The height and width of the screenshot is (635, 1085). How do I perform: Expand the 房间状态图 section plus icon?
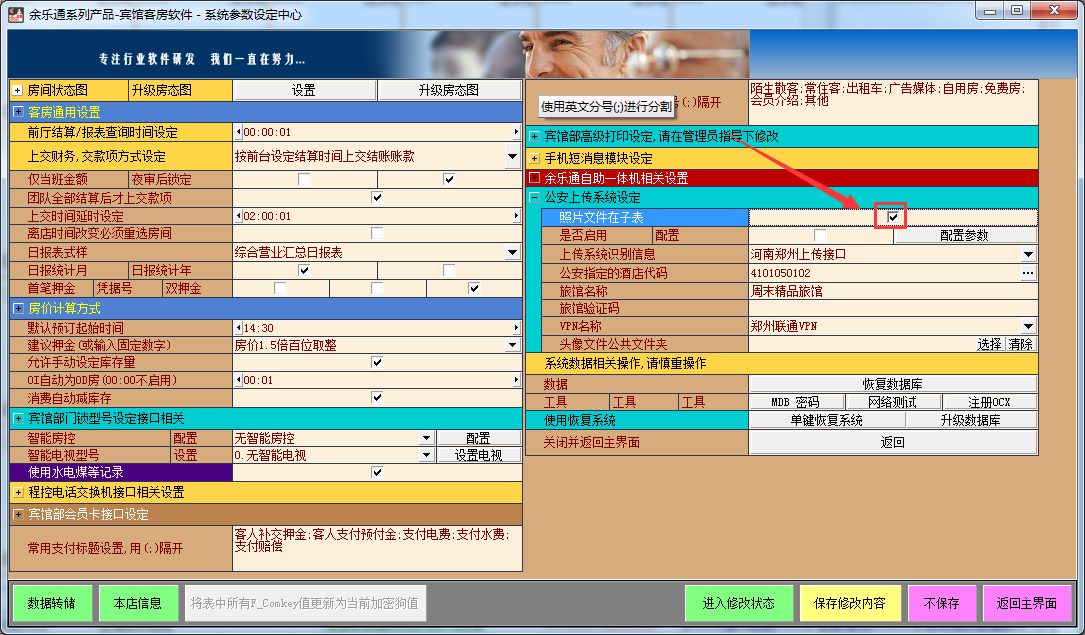click(x=17, y=90)
